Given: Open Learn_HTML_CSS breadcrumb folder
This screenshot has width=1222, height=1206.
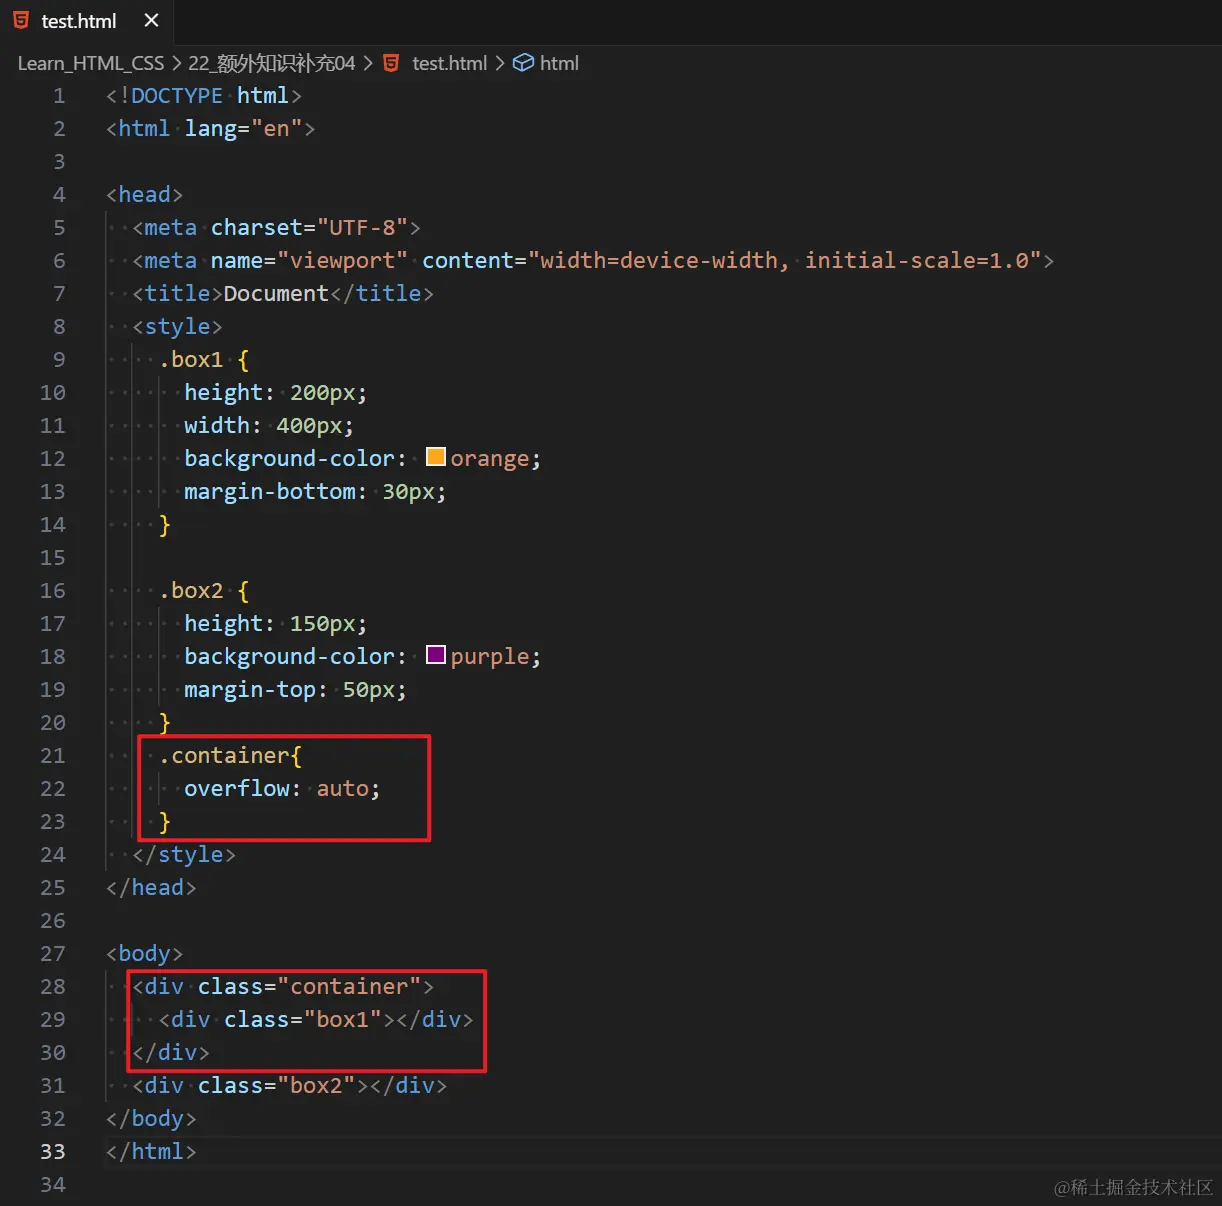Looking at the screenshot, I should 91,63.
